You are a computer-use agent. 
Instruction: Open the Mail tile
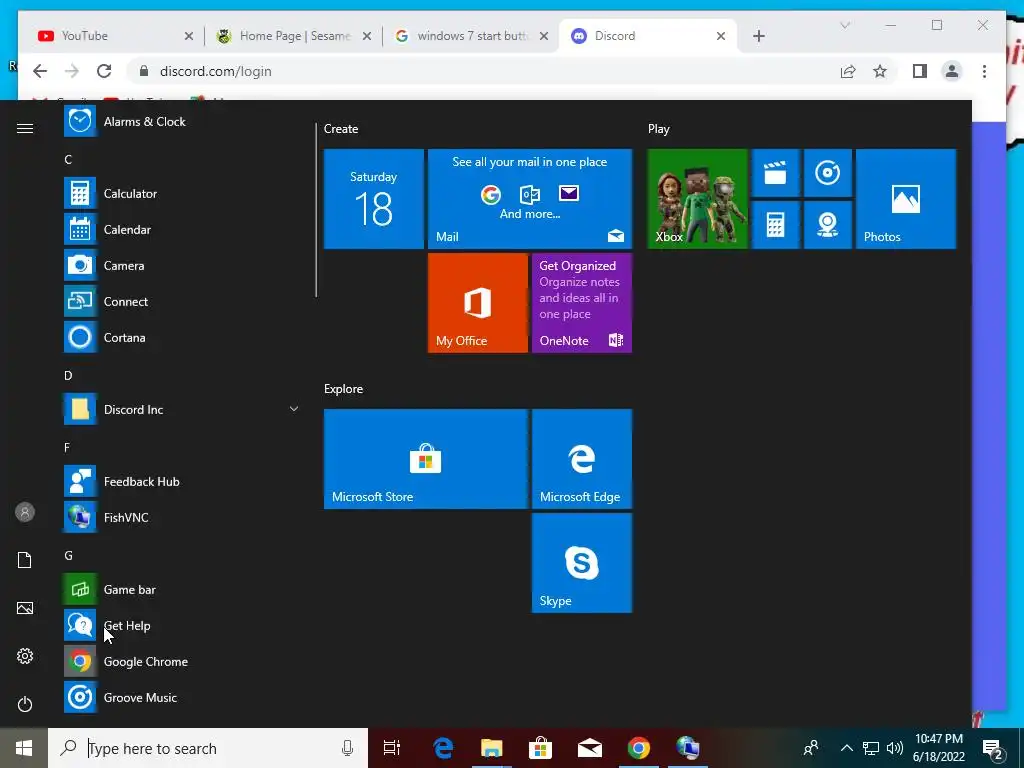[530, 199]
